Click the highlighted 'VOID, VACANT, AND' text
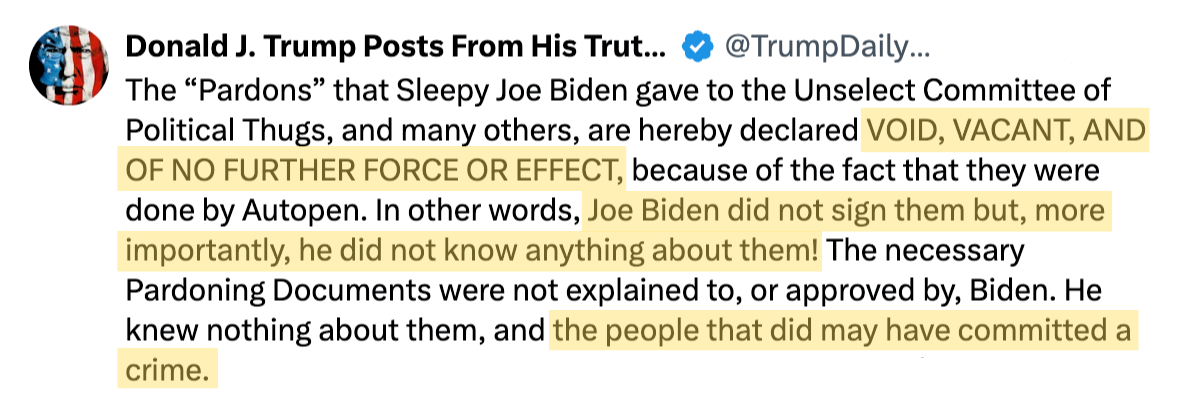1188x418 pixels. (1005, 130)
